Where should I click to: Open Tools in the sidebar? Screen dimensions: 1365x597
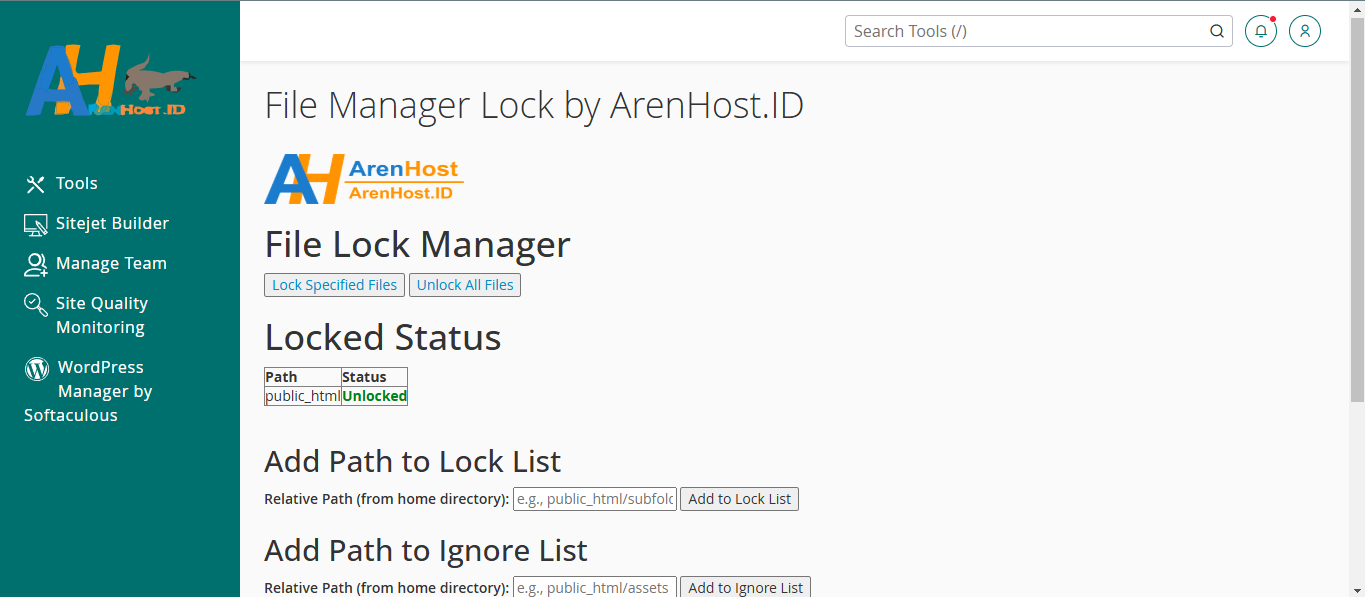coord(77,184)
